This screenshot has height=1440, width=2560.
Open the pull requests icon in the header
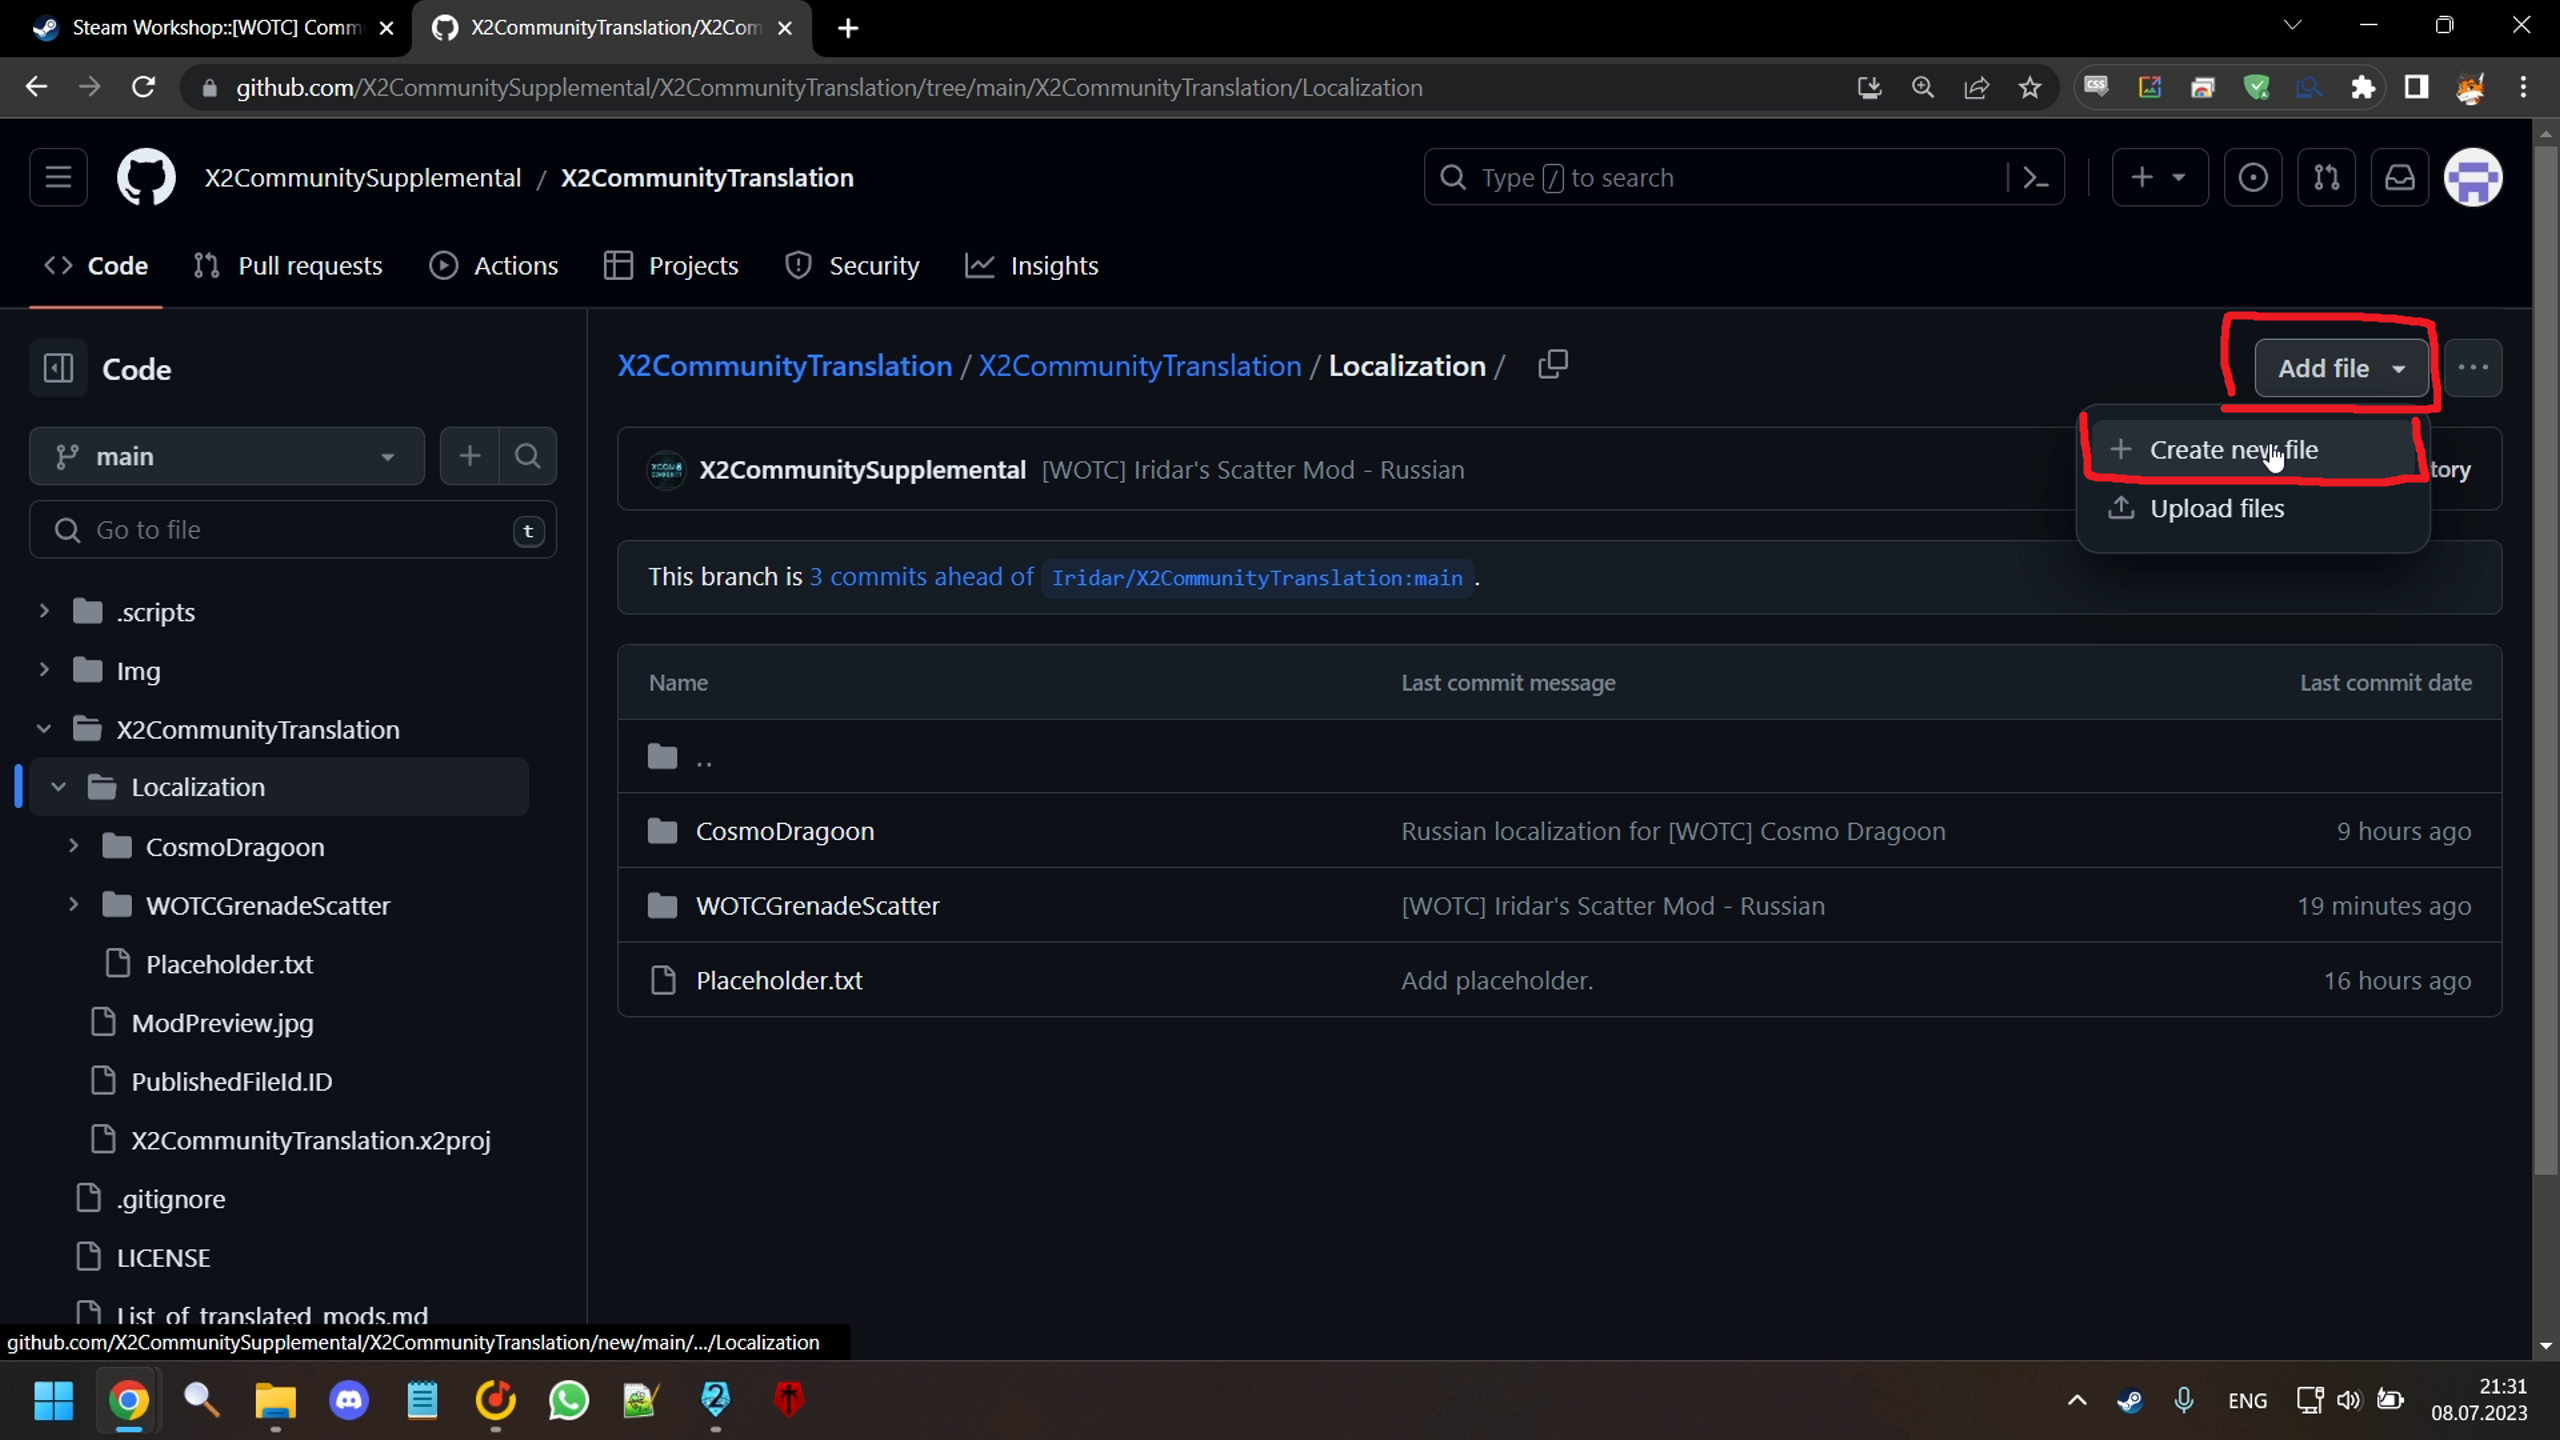(x=2326, y=177)
